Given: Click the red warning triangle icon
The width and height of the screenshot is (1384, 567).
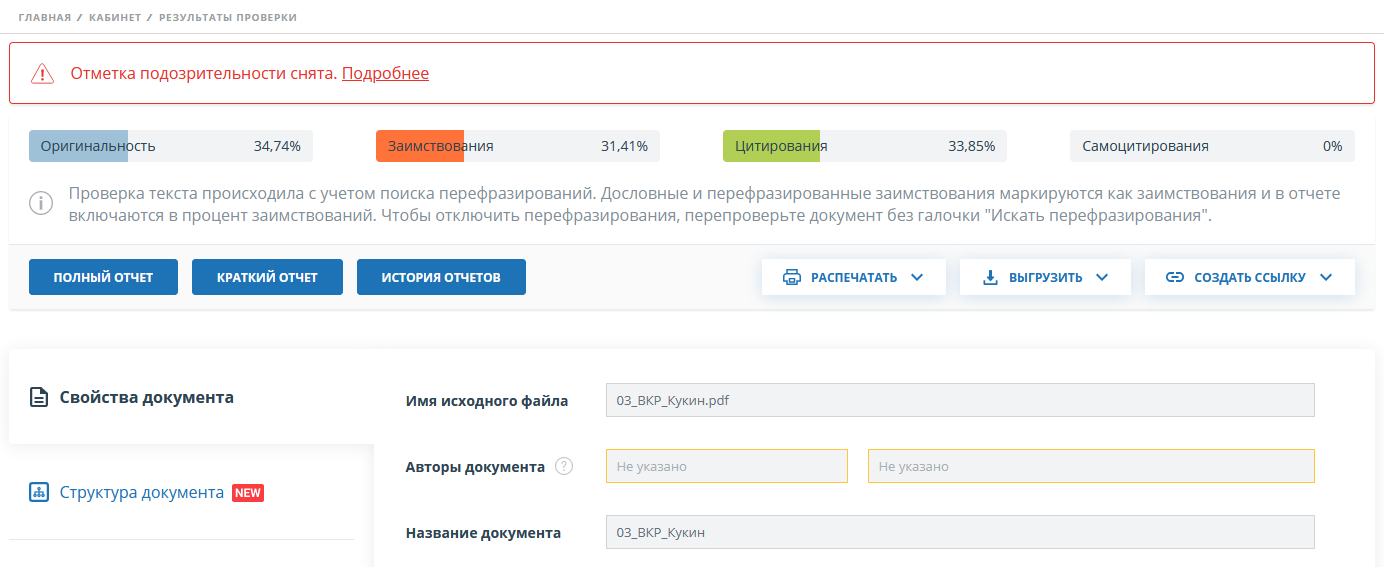Looking at the screenshot, I should pos(42,73).
